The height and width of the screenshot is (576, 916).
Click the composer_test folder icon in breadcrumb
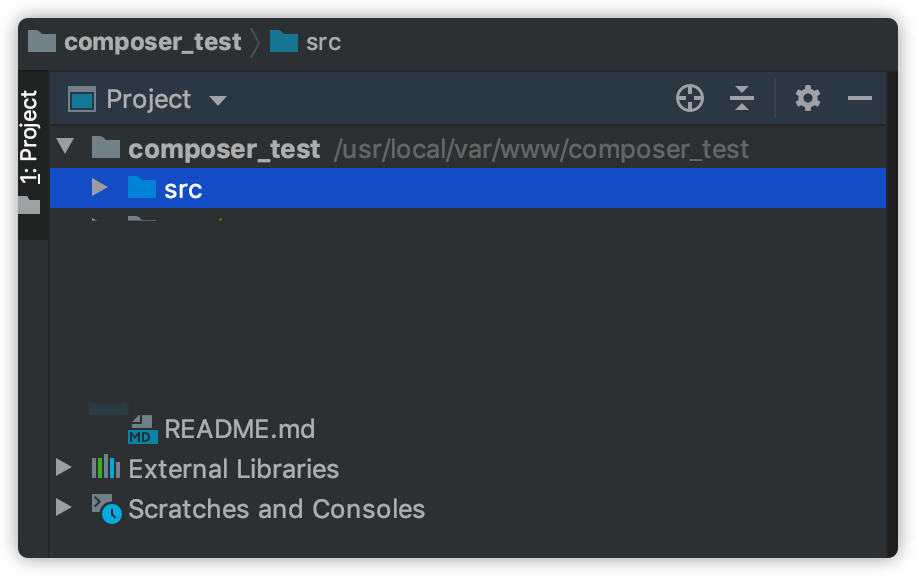42,42
